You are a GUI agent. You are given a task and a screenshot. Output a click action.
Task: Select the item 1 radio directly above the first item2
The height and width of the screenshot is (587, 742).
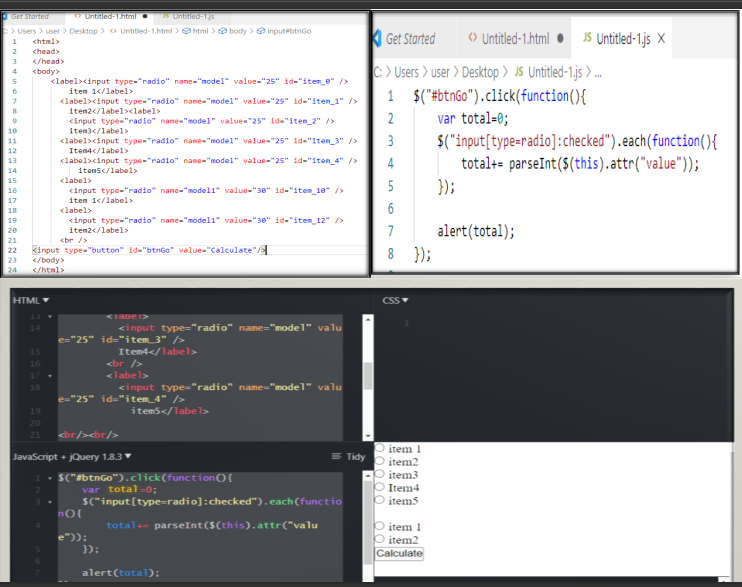(x=380, y=448)
